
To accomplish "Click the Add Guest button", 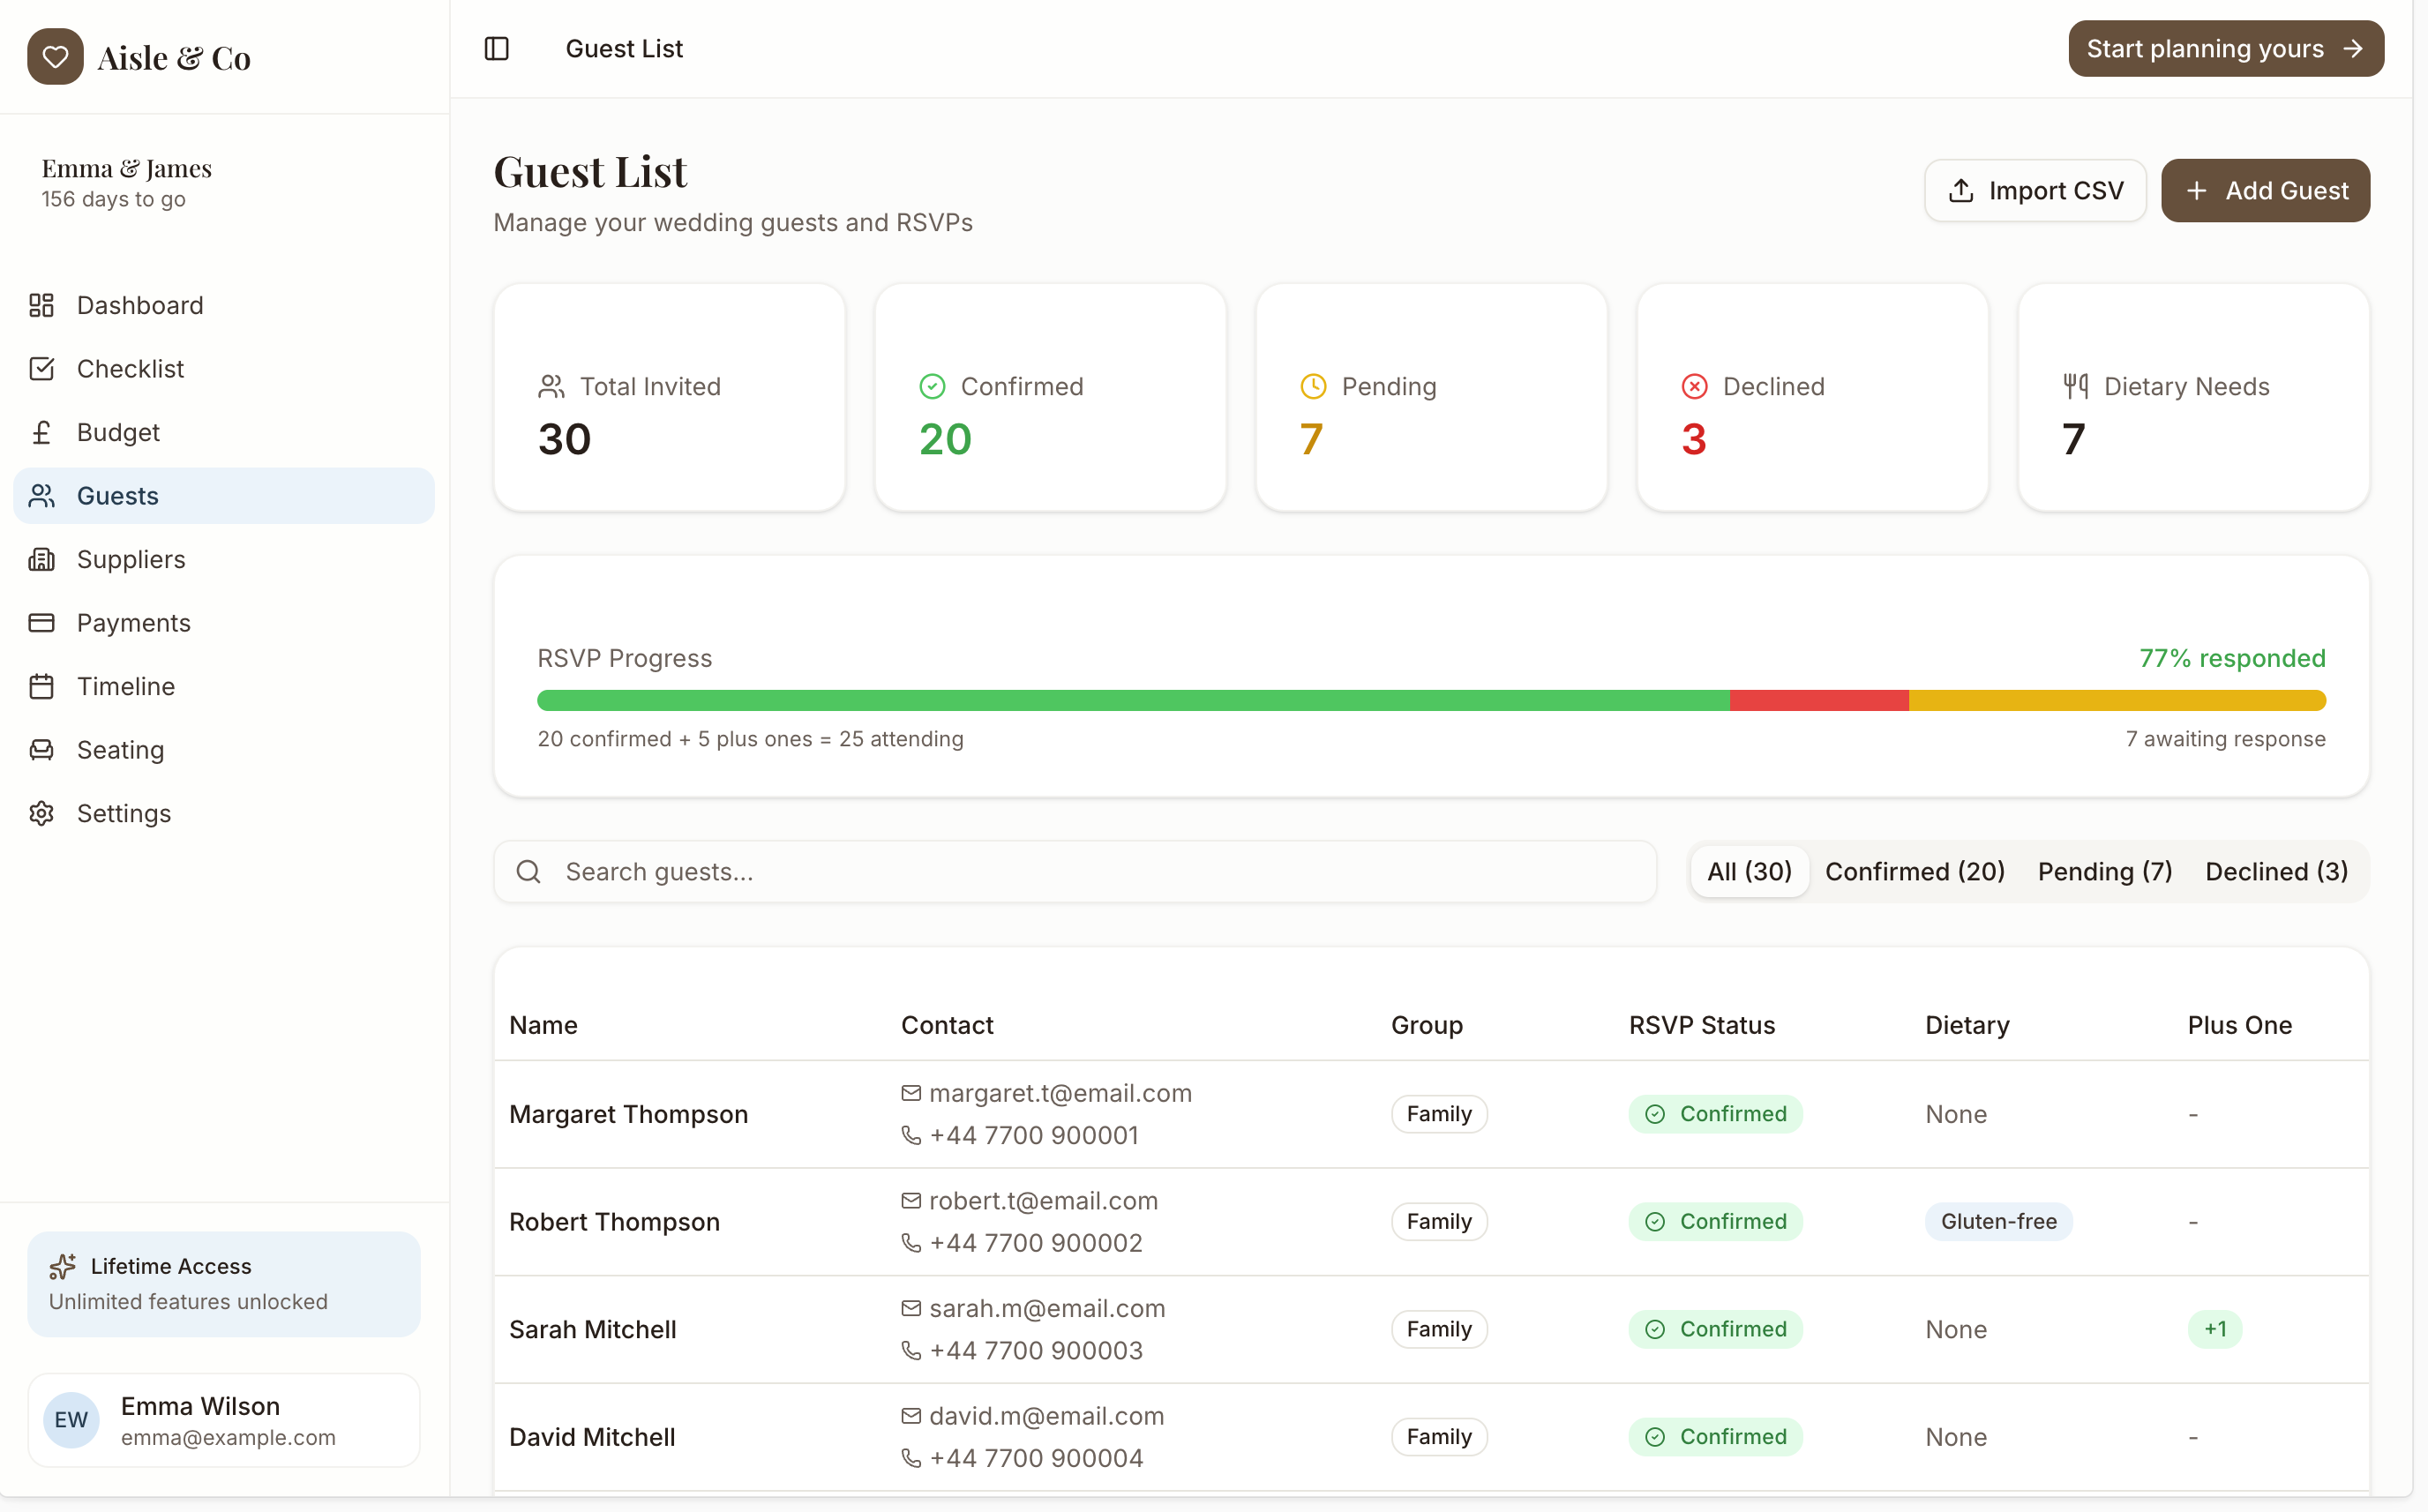I will [2264, 190].
